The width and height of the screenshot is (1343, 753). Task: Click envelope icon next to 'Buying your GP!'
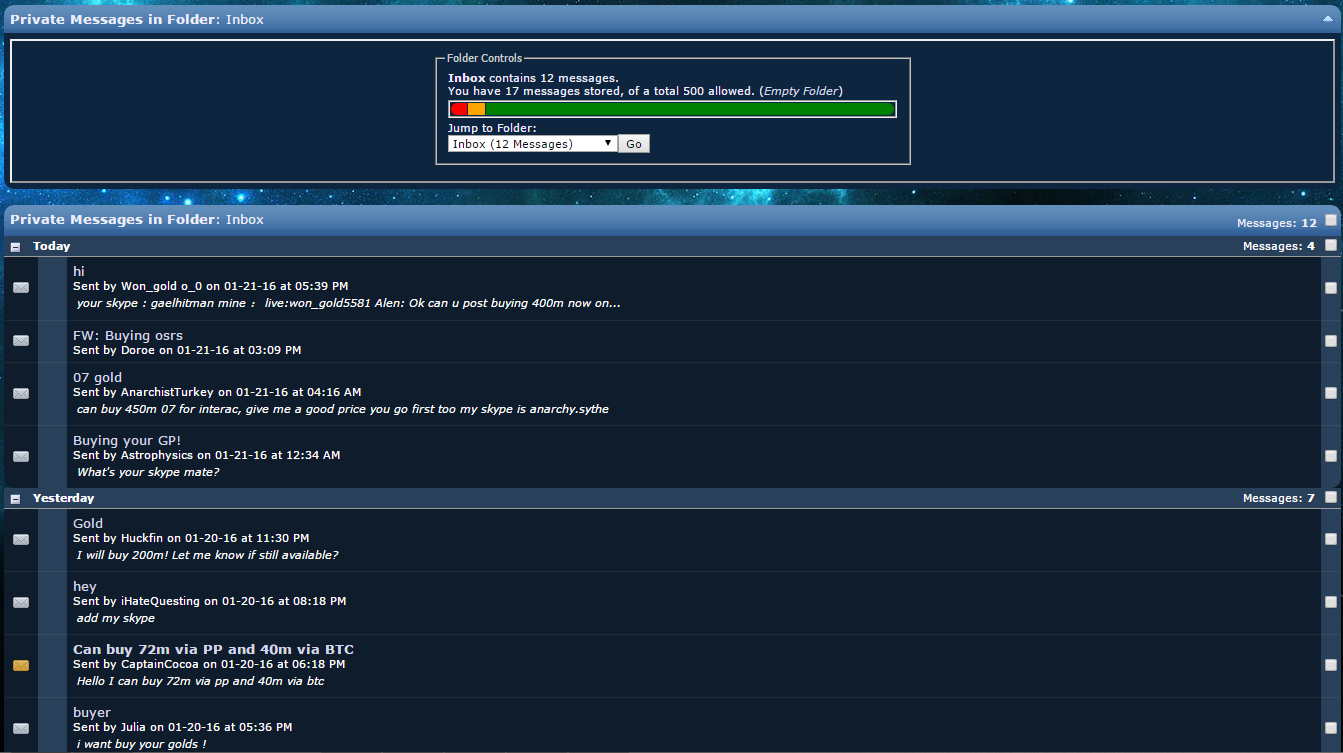[21, 457]
